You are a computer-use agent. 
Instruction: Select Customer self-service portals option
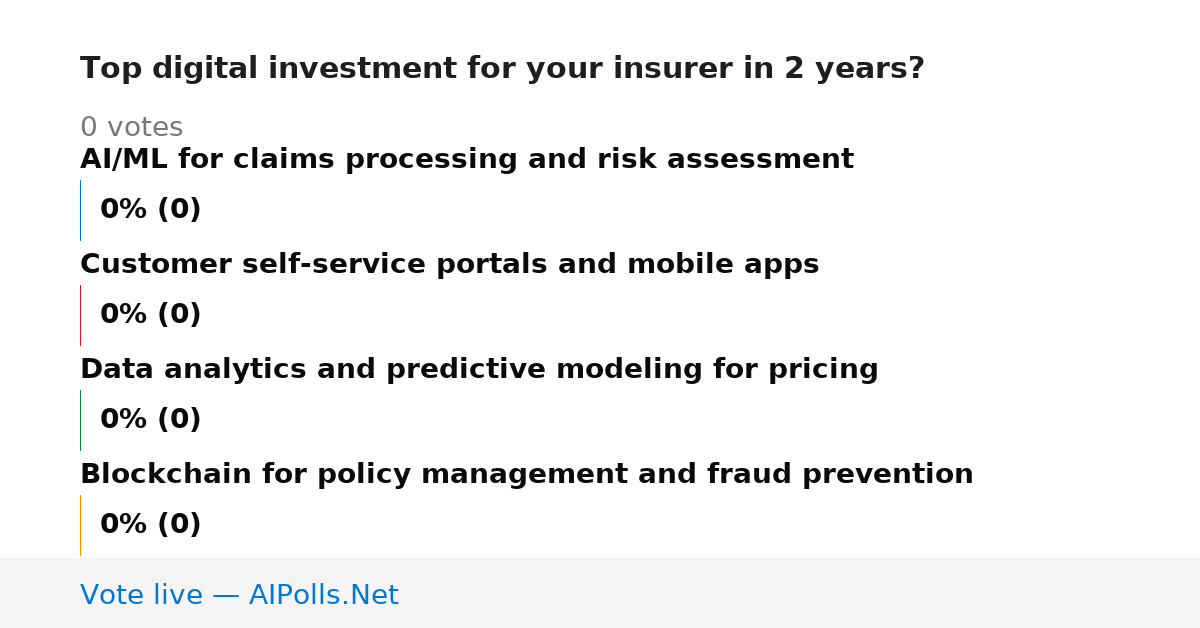(449, 265)
